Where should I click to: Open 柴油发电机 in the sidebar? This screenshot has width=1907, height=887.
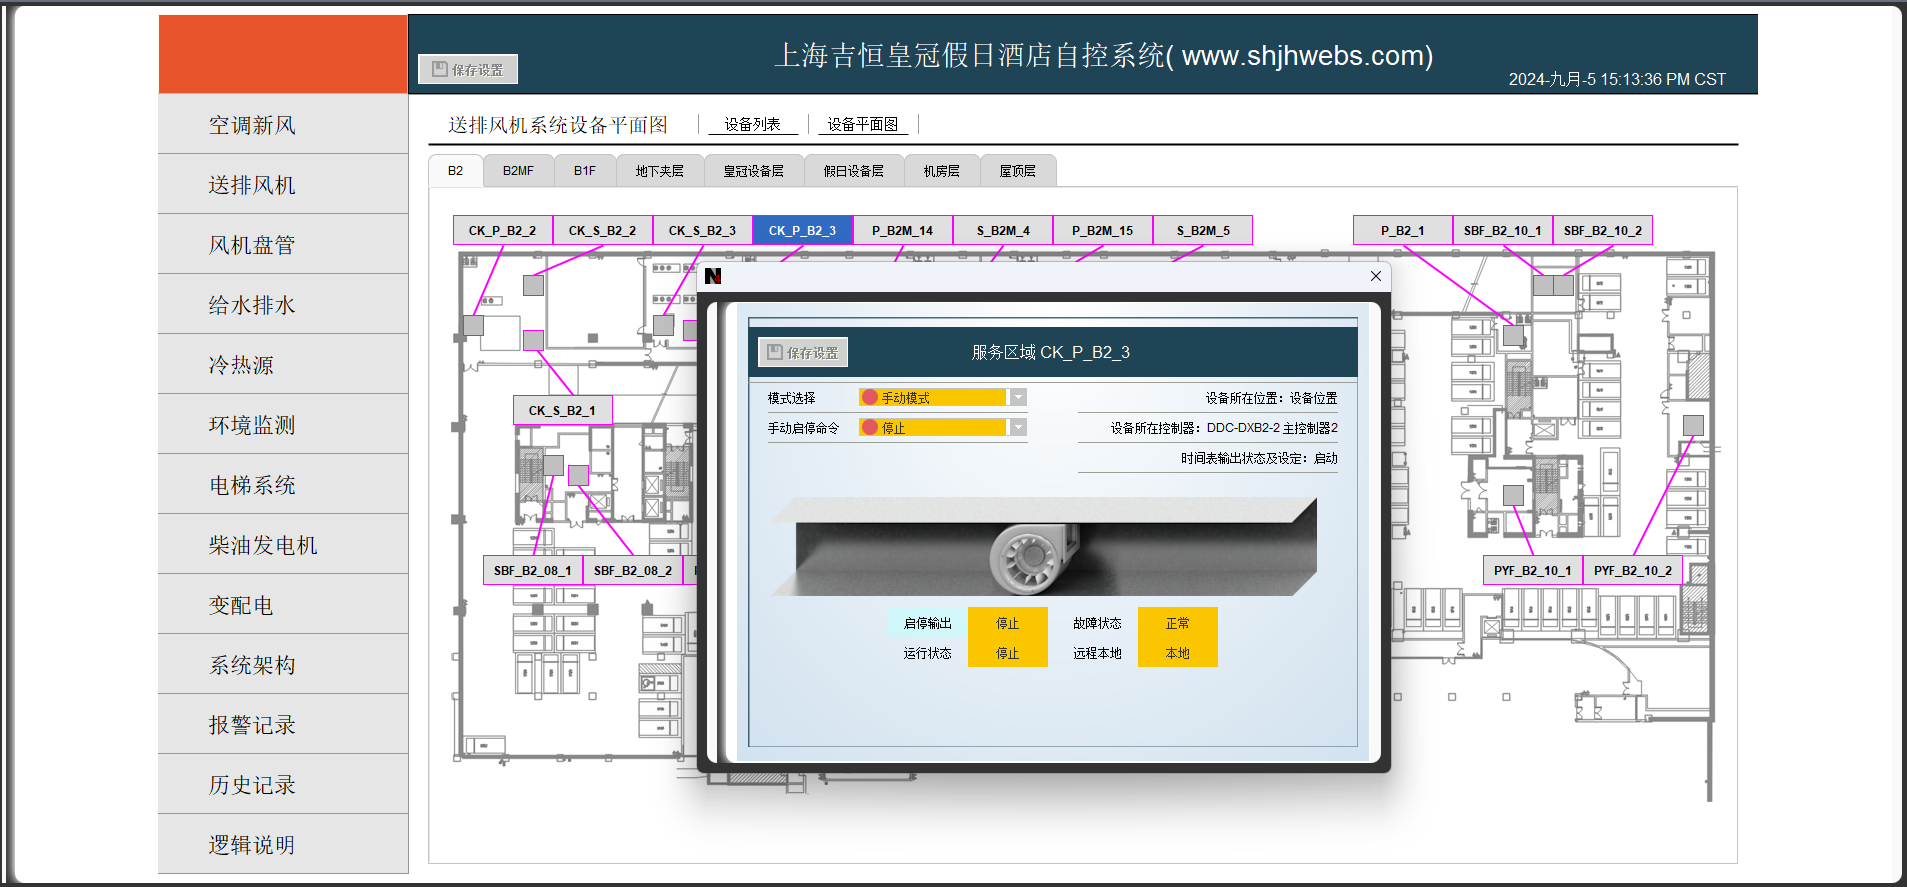283,545
